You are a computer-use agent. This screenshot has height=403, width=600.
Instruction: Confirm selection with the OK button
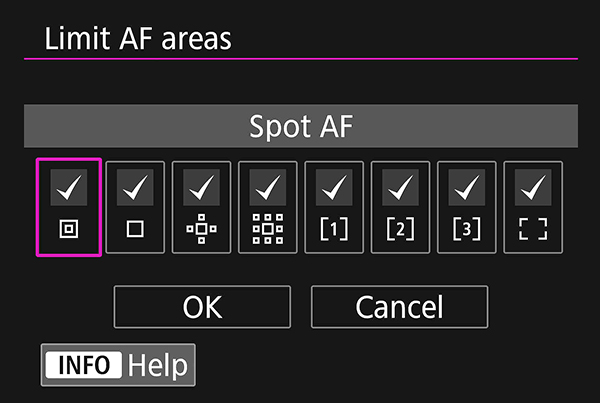(202, 307)
